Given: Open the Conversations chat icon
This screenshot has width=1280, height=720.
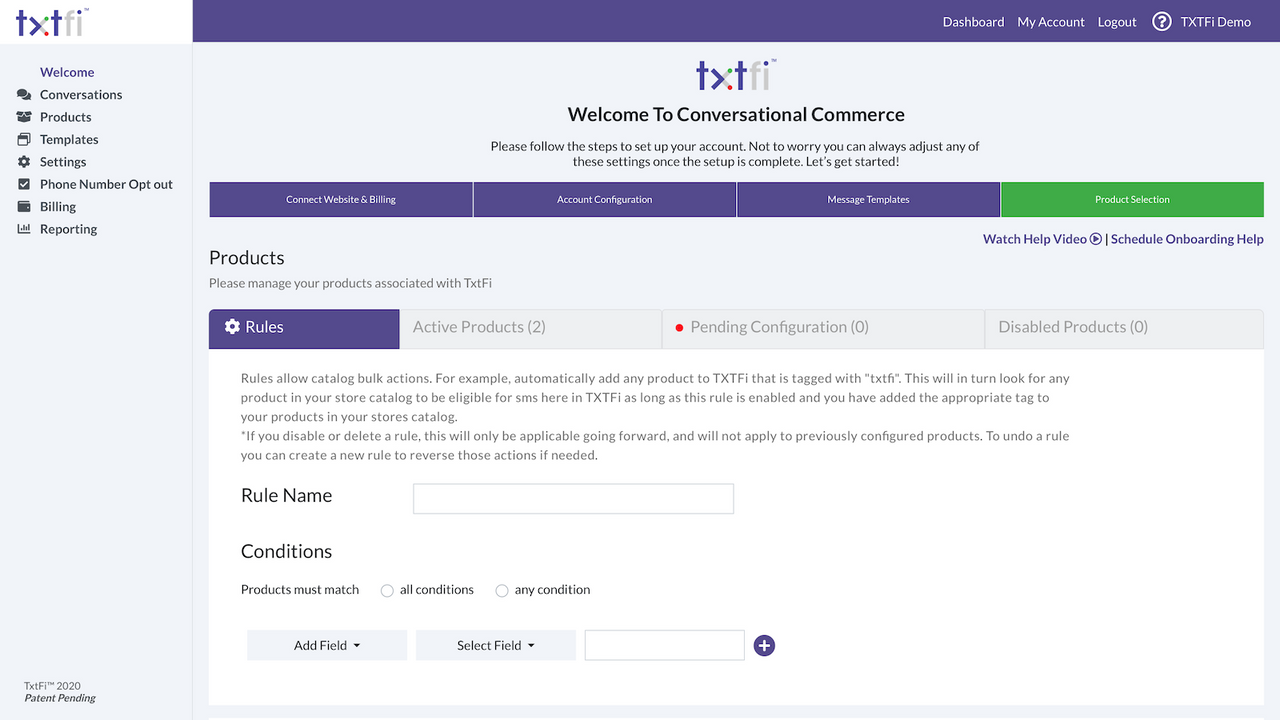Looking at the screenshot, I should pos(22,94).
